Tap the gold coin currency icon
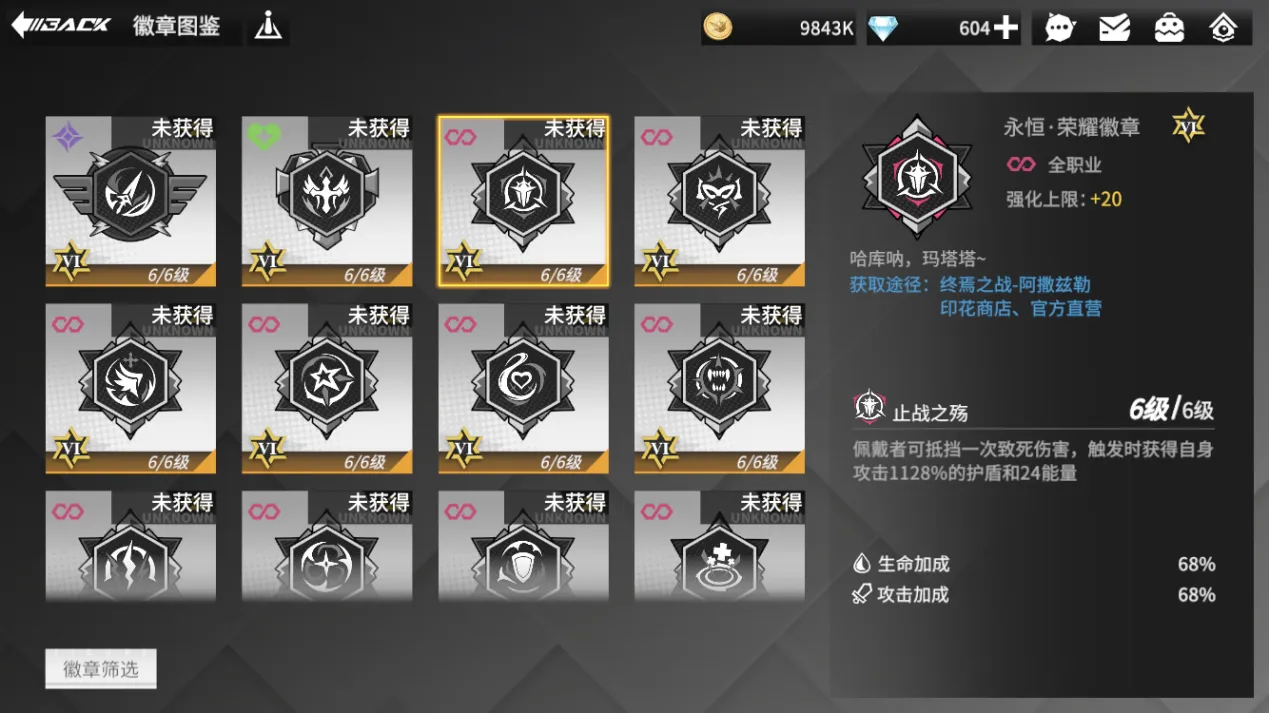The image size is (1269, 713). coord(718,27)
